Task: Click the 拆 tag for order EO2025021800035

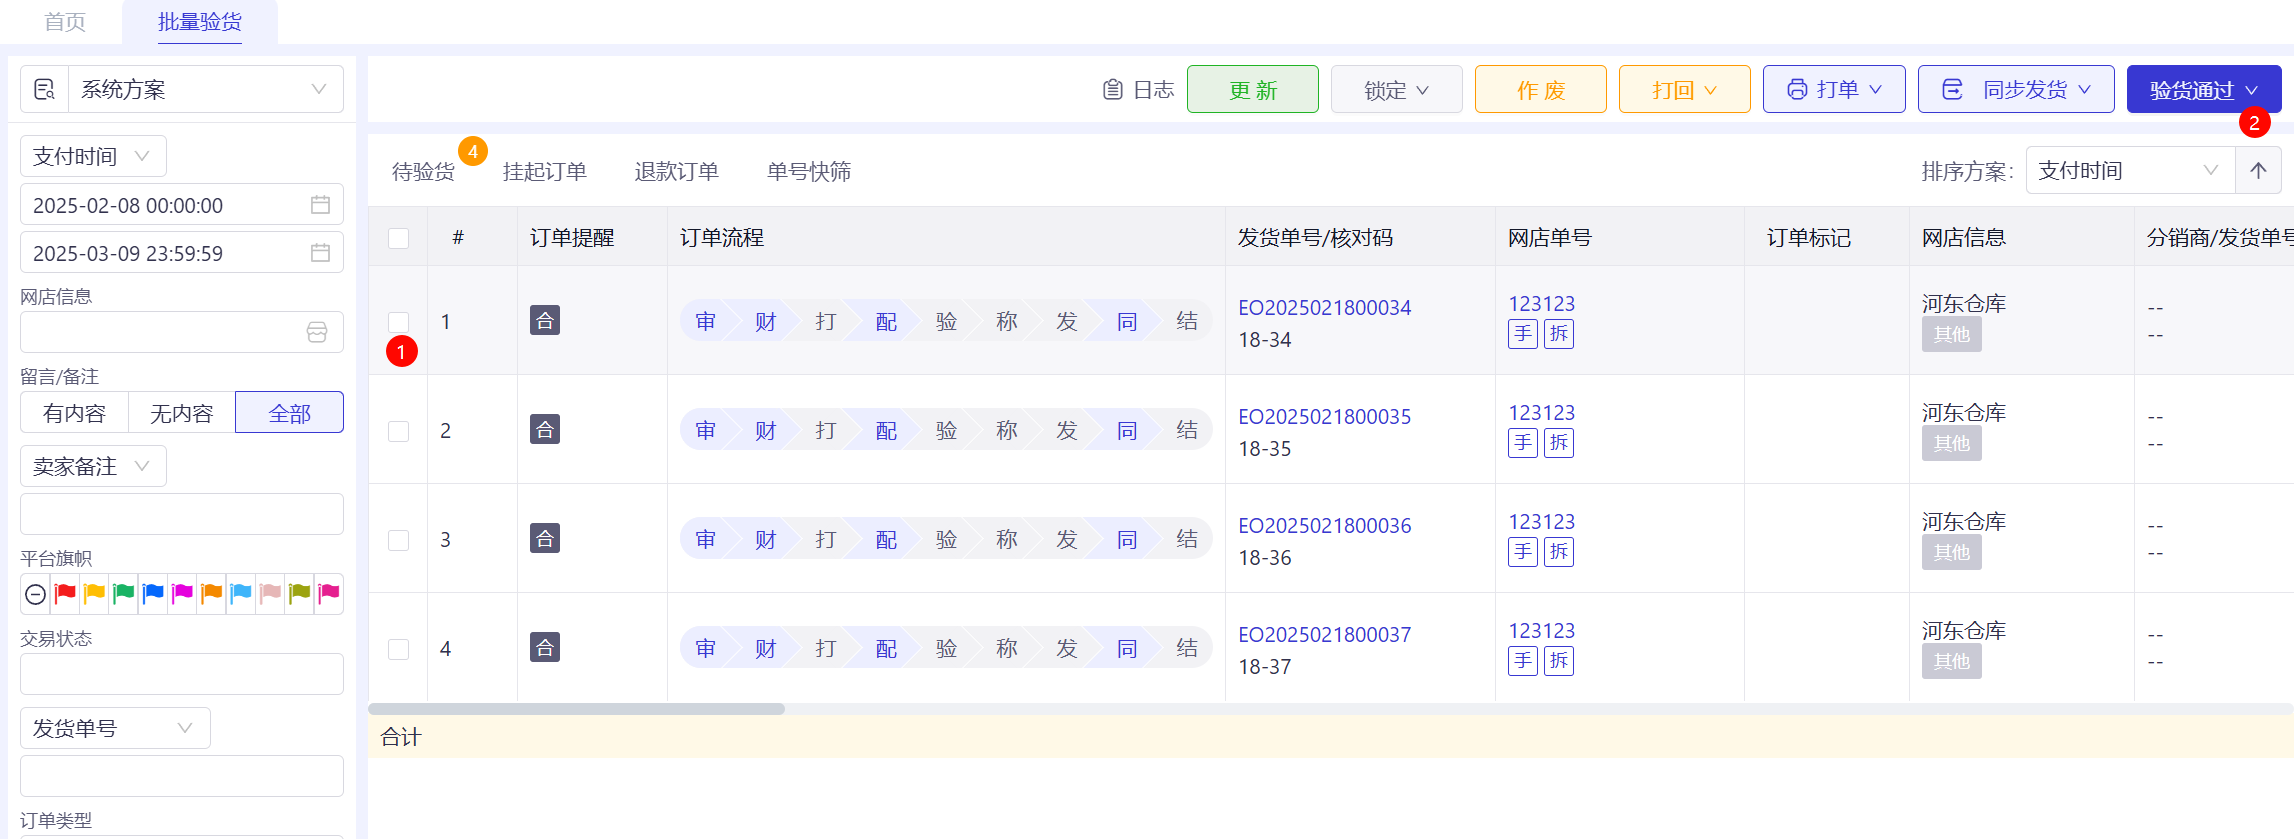Action: pos(1559,443)
